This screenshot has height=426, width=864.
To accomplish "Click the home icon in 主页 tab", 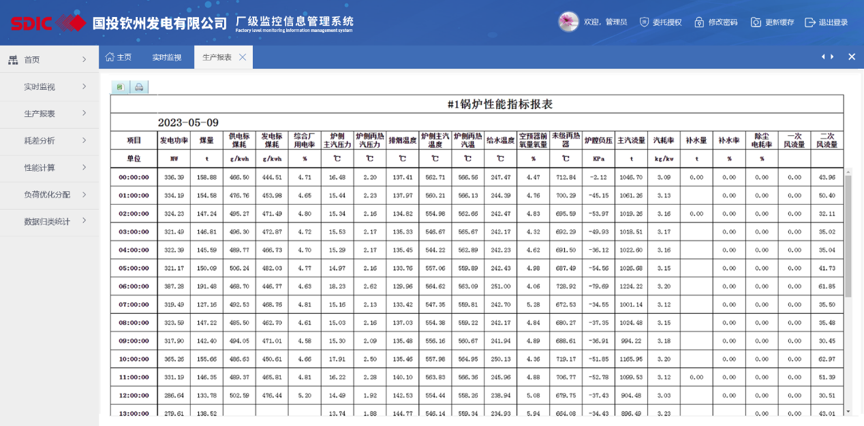I will [110, 57].
